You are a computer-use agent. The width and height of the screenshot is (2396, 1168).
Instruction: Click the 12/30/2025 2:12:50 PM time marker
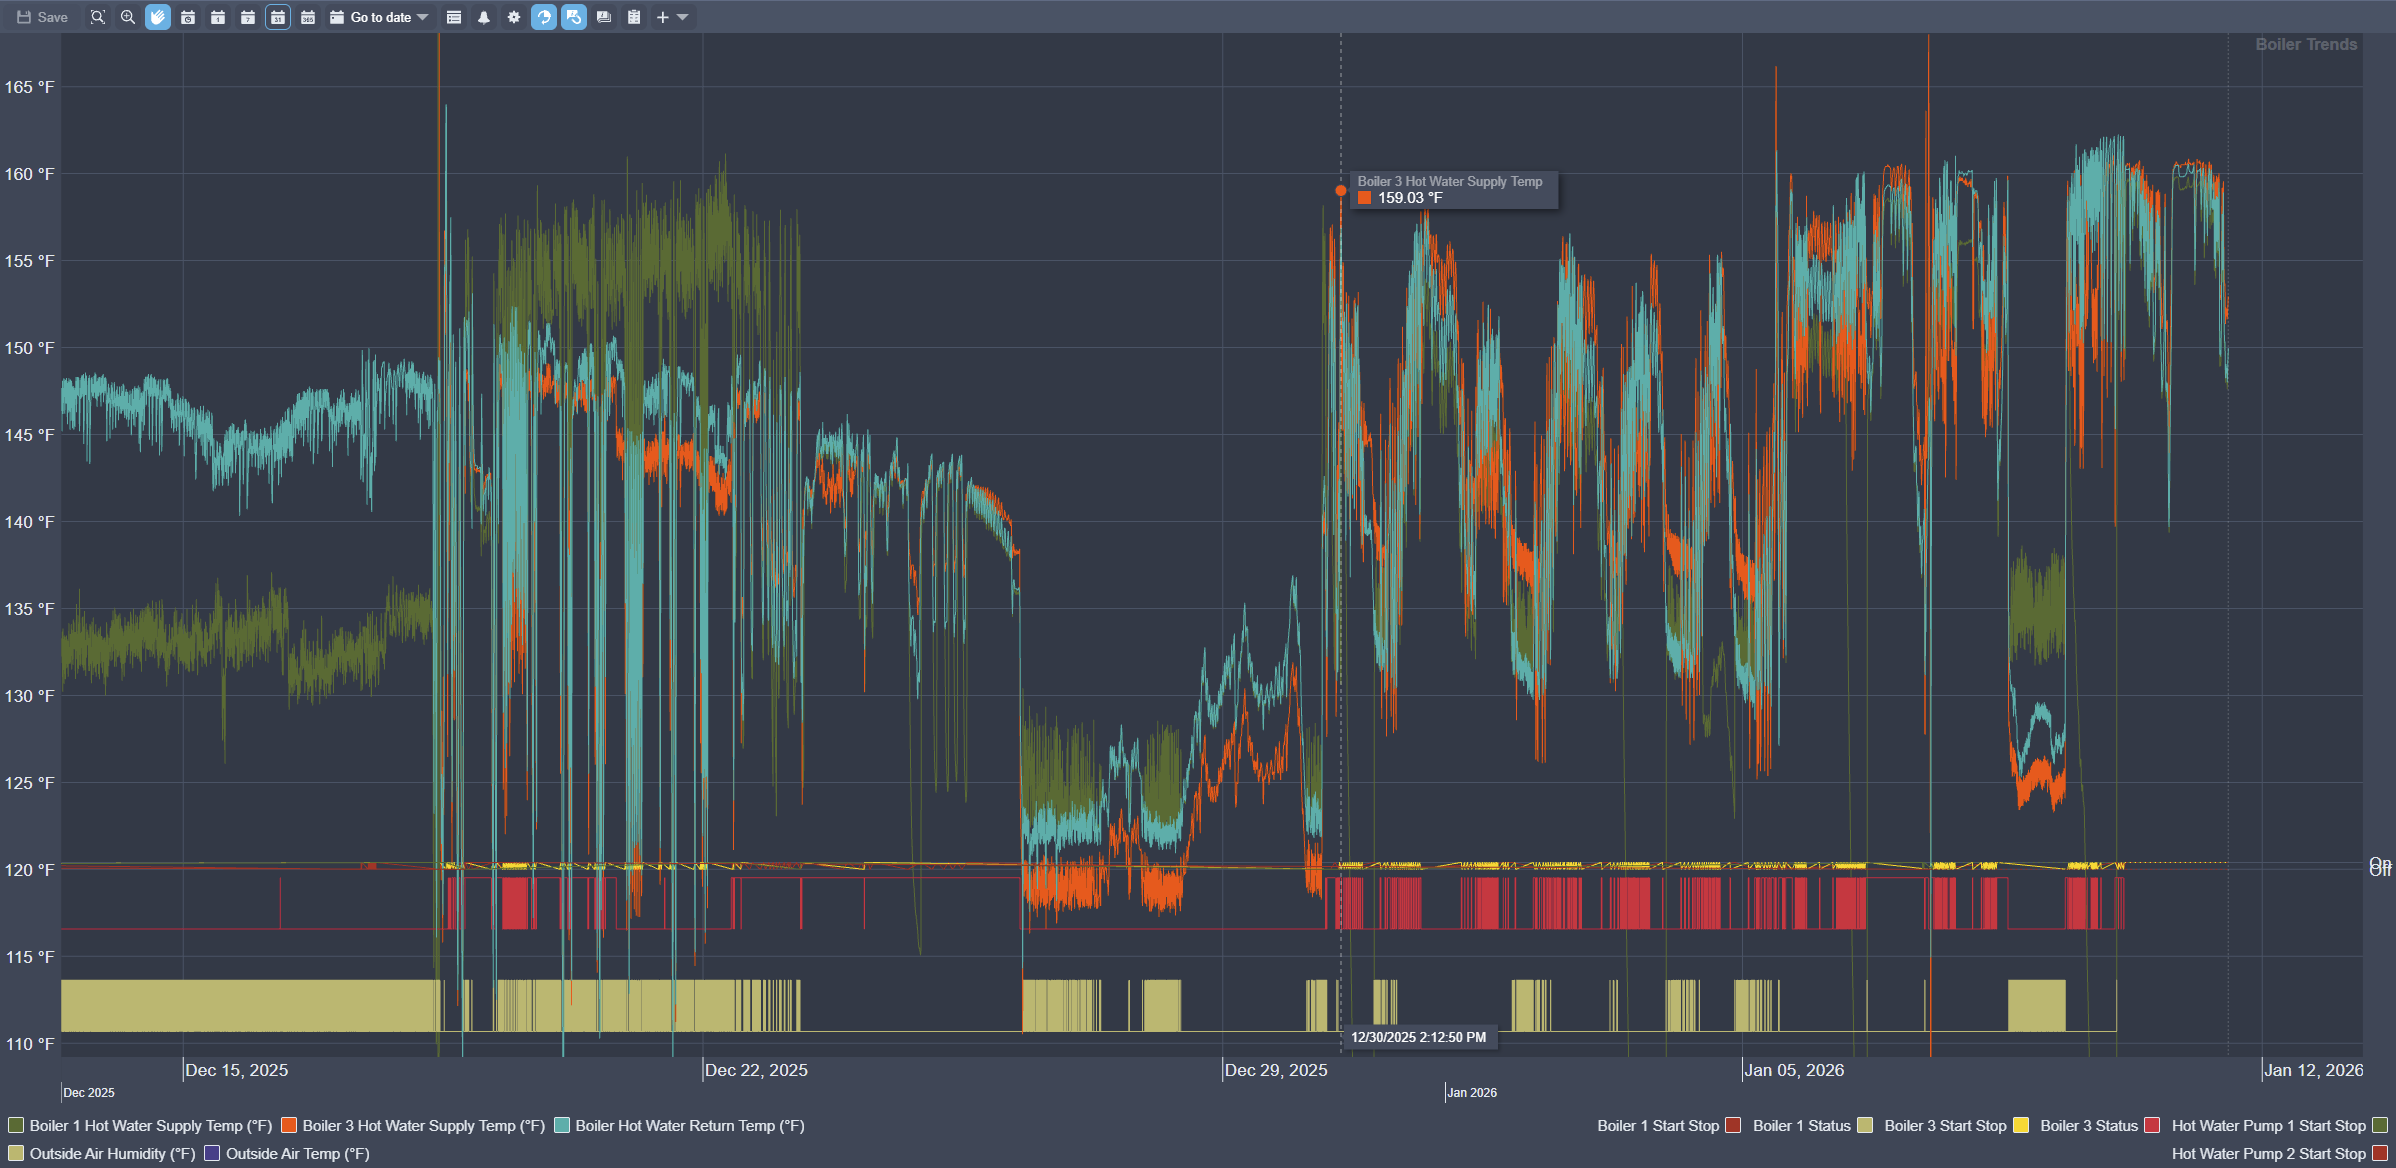1418,1037
